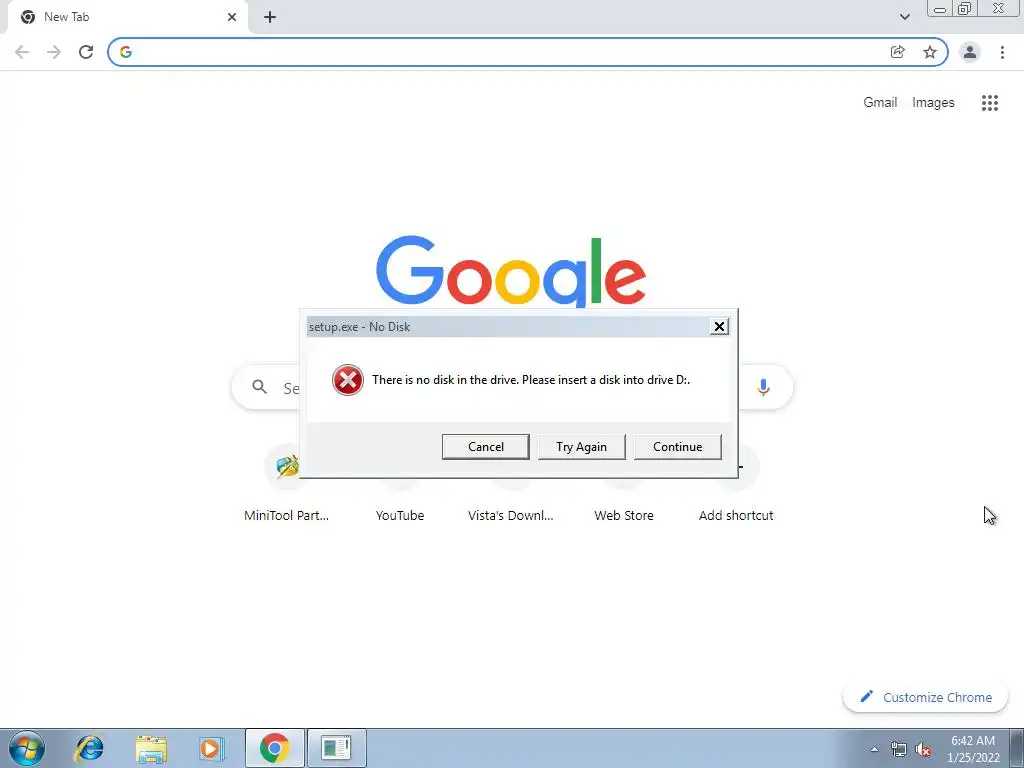The width and height of the screenshot is (1024, 768).
Task: Click the red error icon in the dialog
Action: click(x=347, y=380)
